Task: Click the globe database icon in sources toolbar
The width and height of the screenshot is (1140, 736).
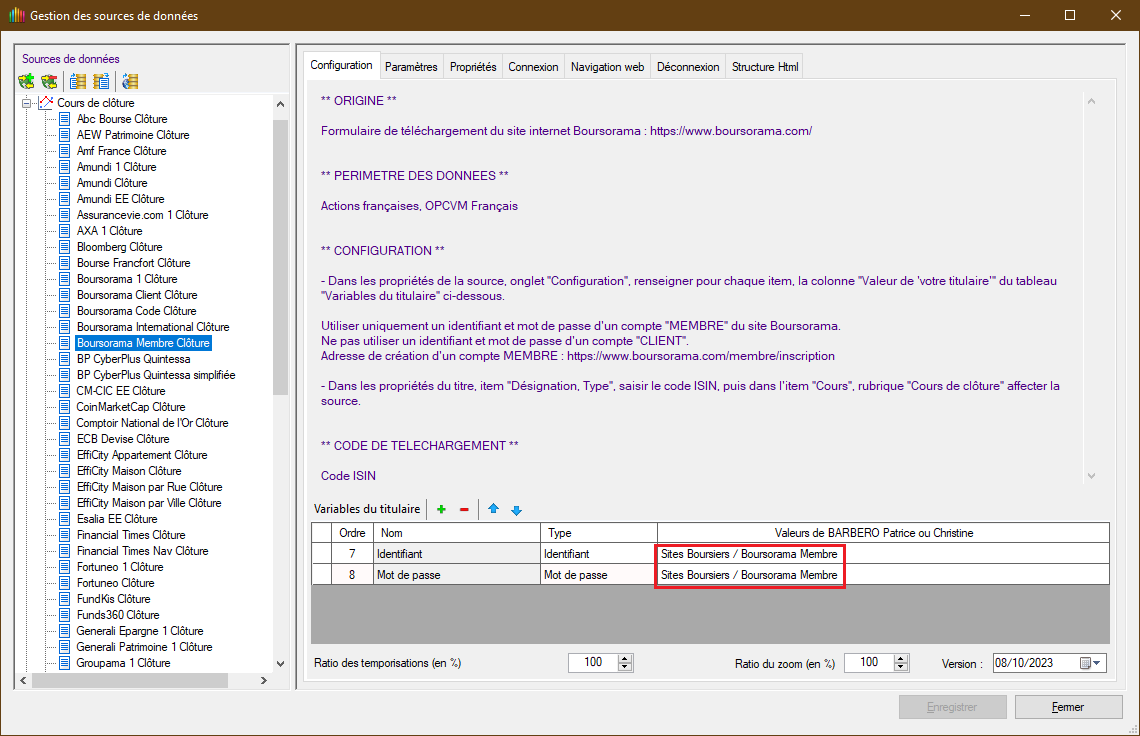Action: pyautogui.click(x=130, y=82)
